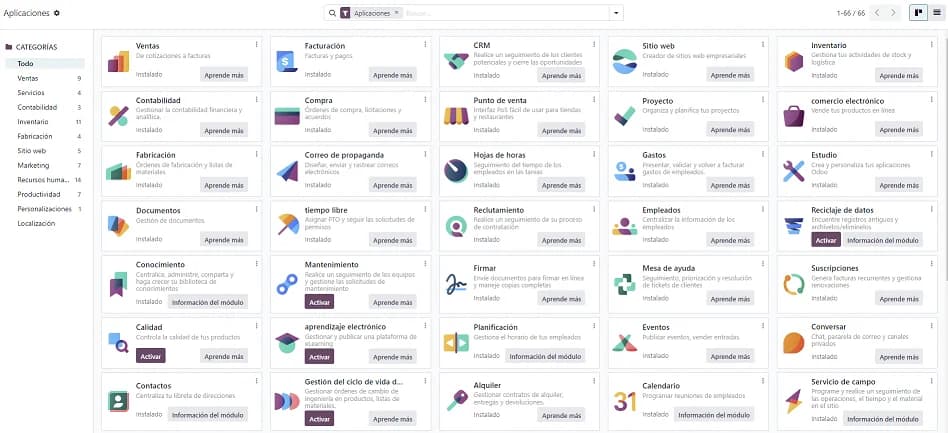Viewport: 948px width, 433px height.
Task: Select the Localización category
Action: pyautogui.click(x=45, y=223)
